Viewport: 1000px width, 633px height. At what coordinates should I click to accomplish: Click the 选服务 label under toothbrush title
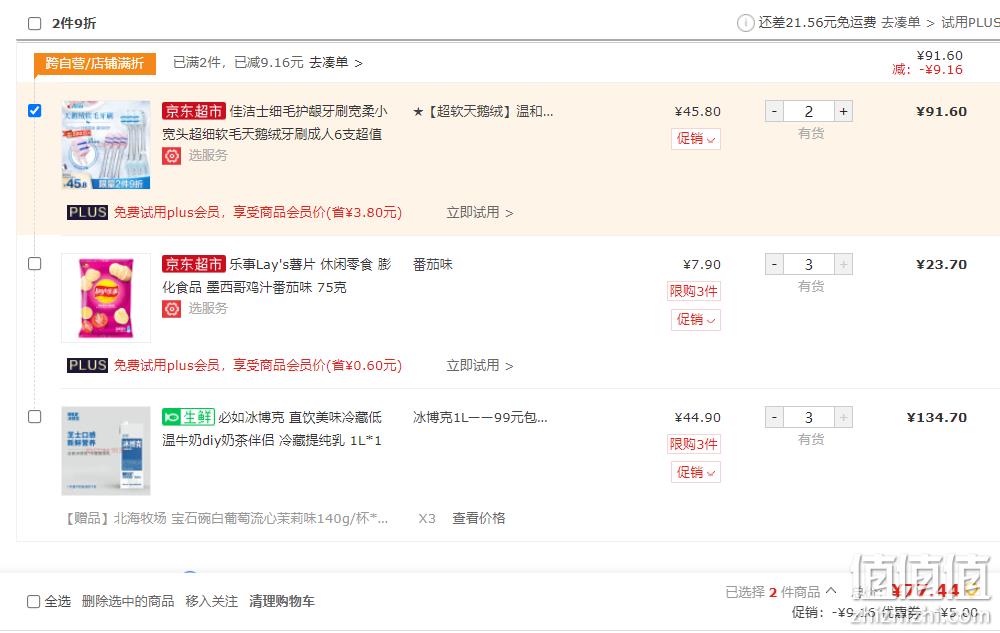[x=208, y=156]
